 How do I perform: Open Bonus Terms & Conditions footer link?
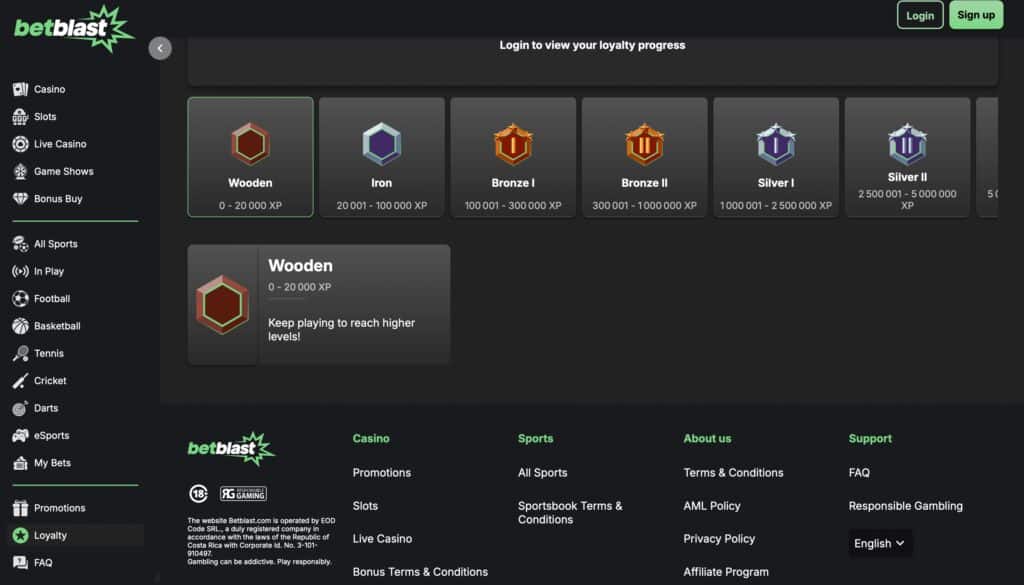click(421, 572)
